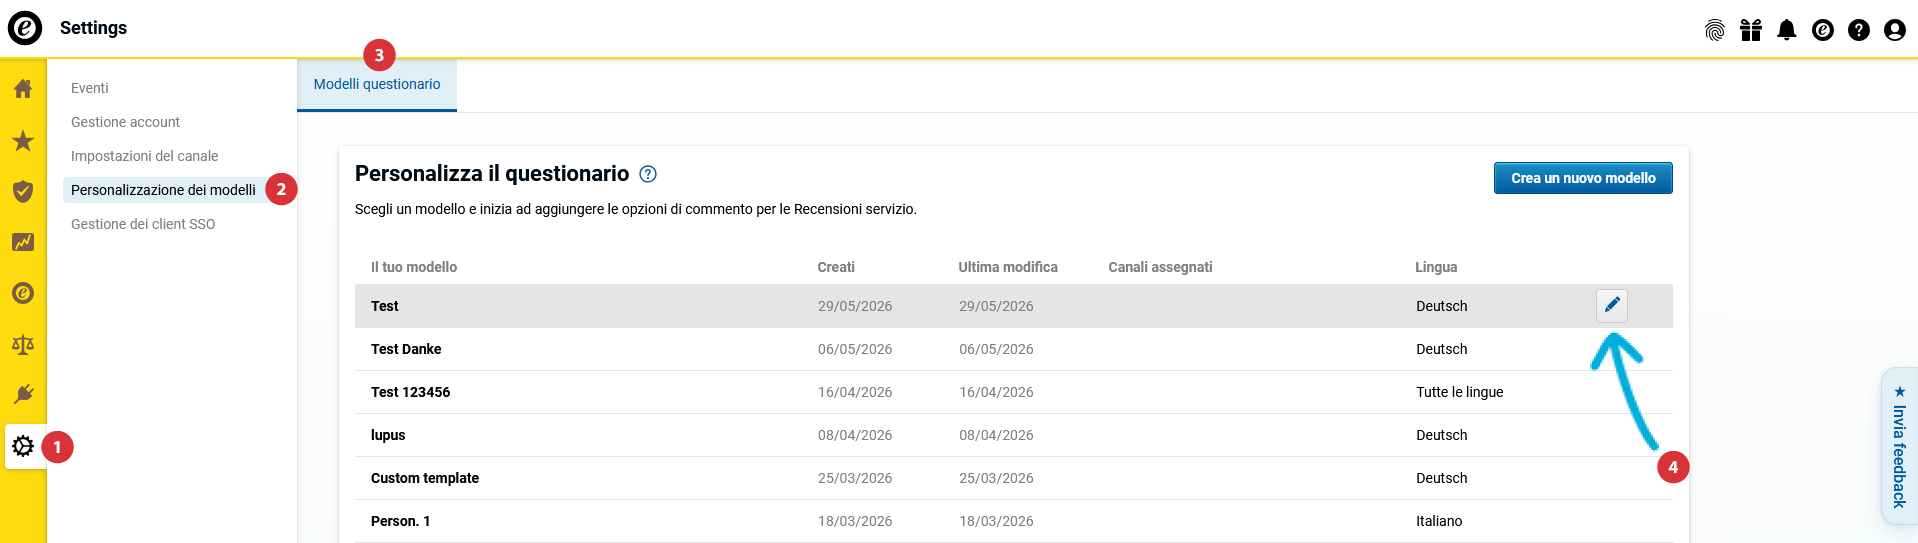Image resolution: width=1918 pixels, height=543 pixels.
Task: Click the fingerprint icon in the top bar
Action: (1715, 30)
